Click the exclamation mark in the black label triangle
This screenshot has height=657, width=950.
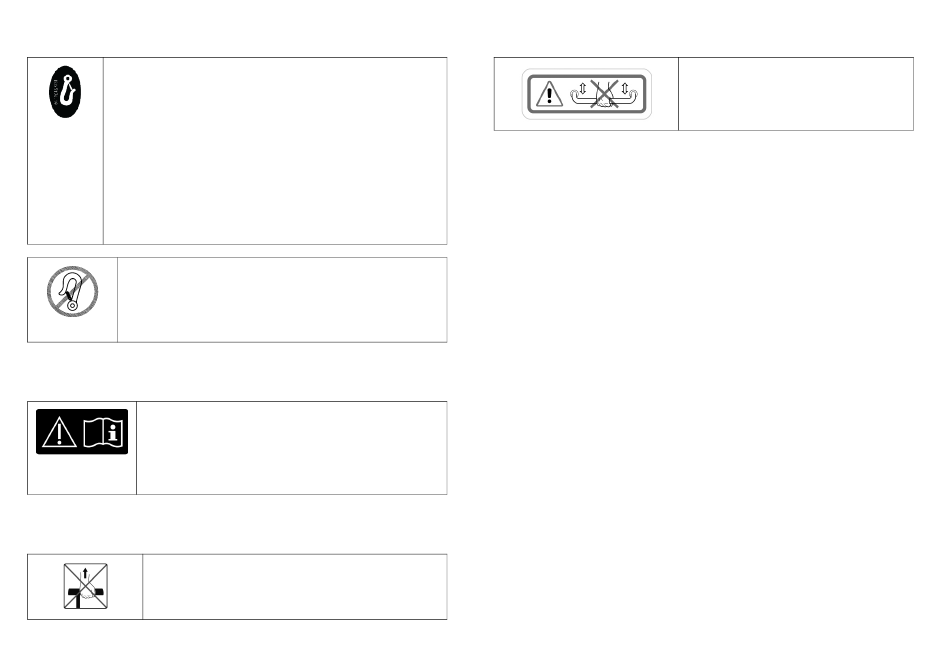click(x=59, y=435)
